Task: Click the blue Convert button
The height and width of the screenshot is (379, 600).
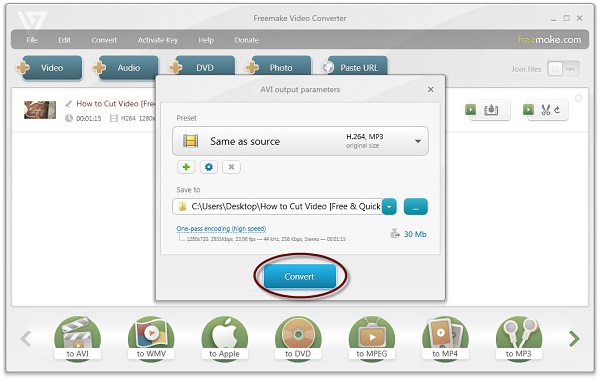Action: 300,276
